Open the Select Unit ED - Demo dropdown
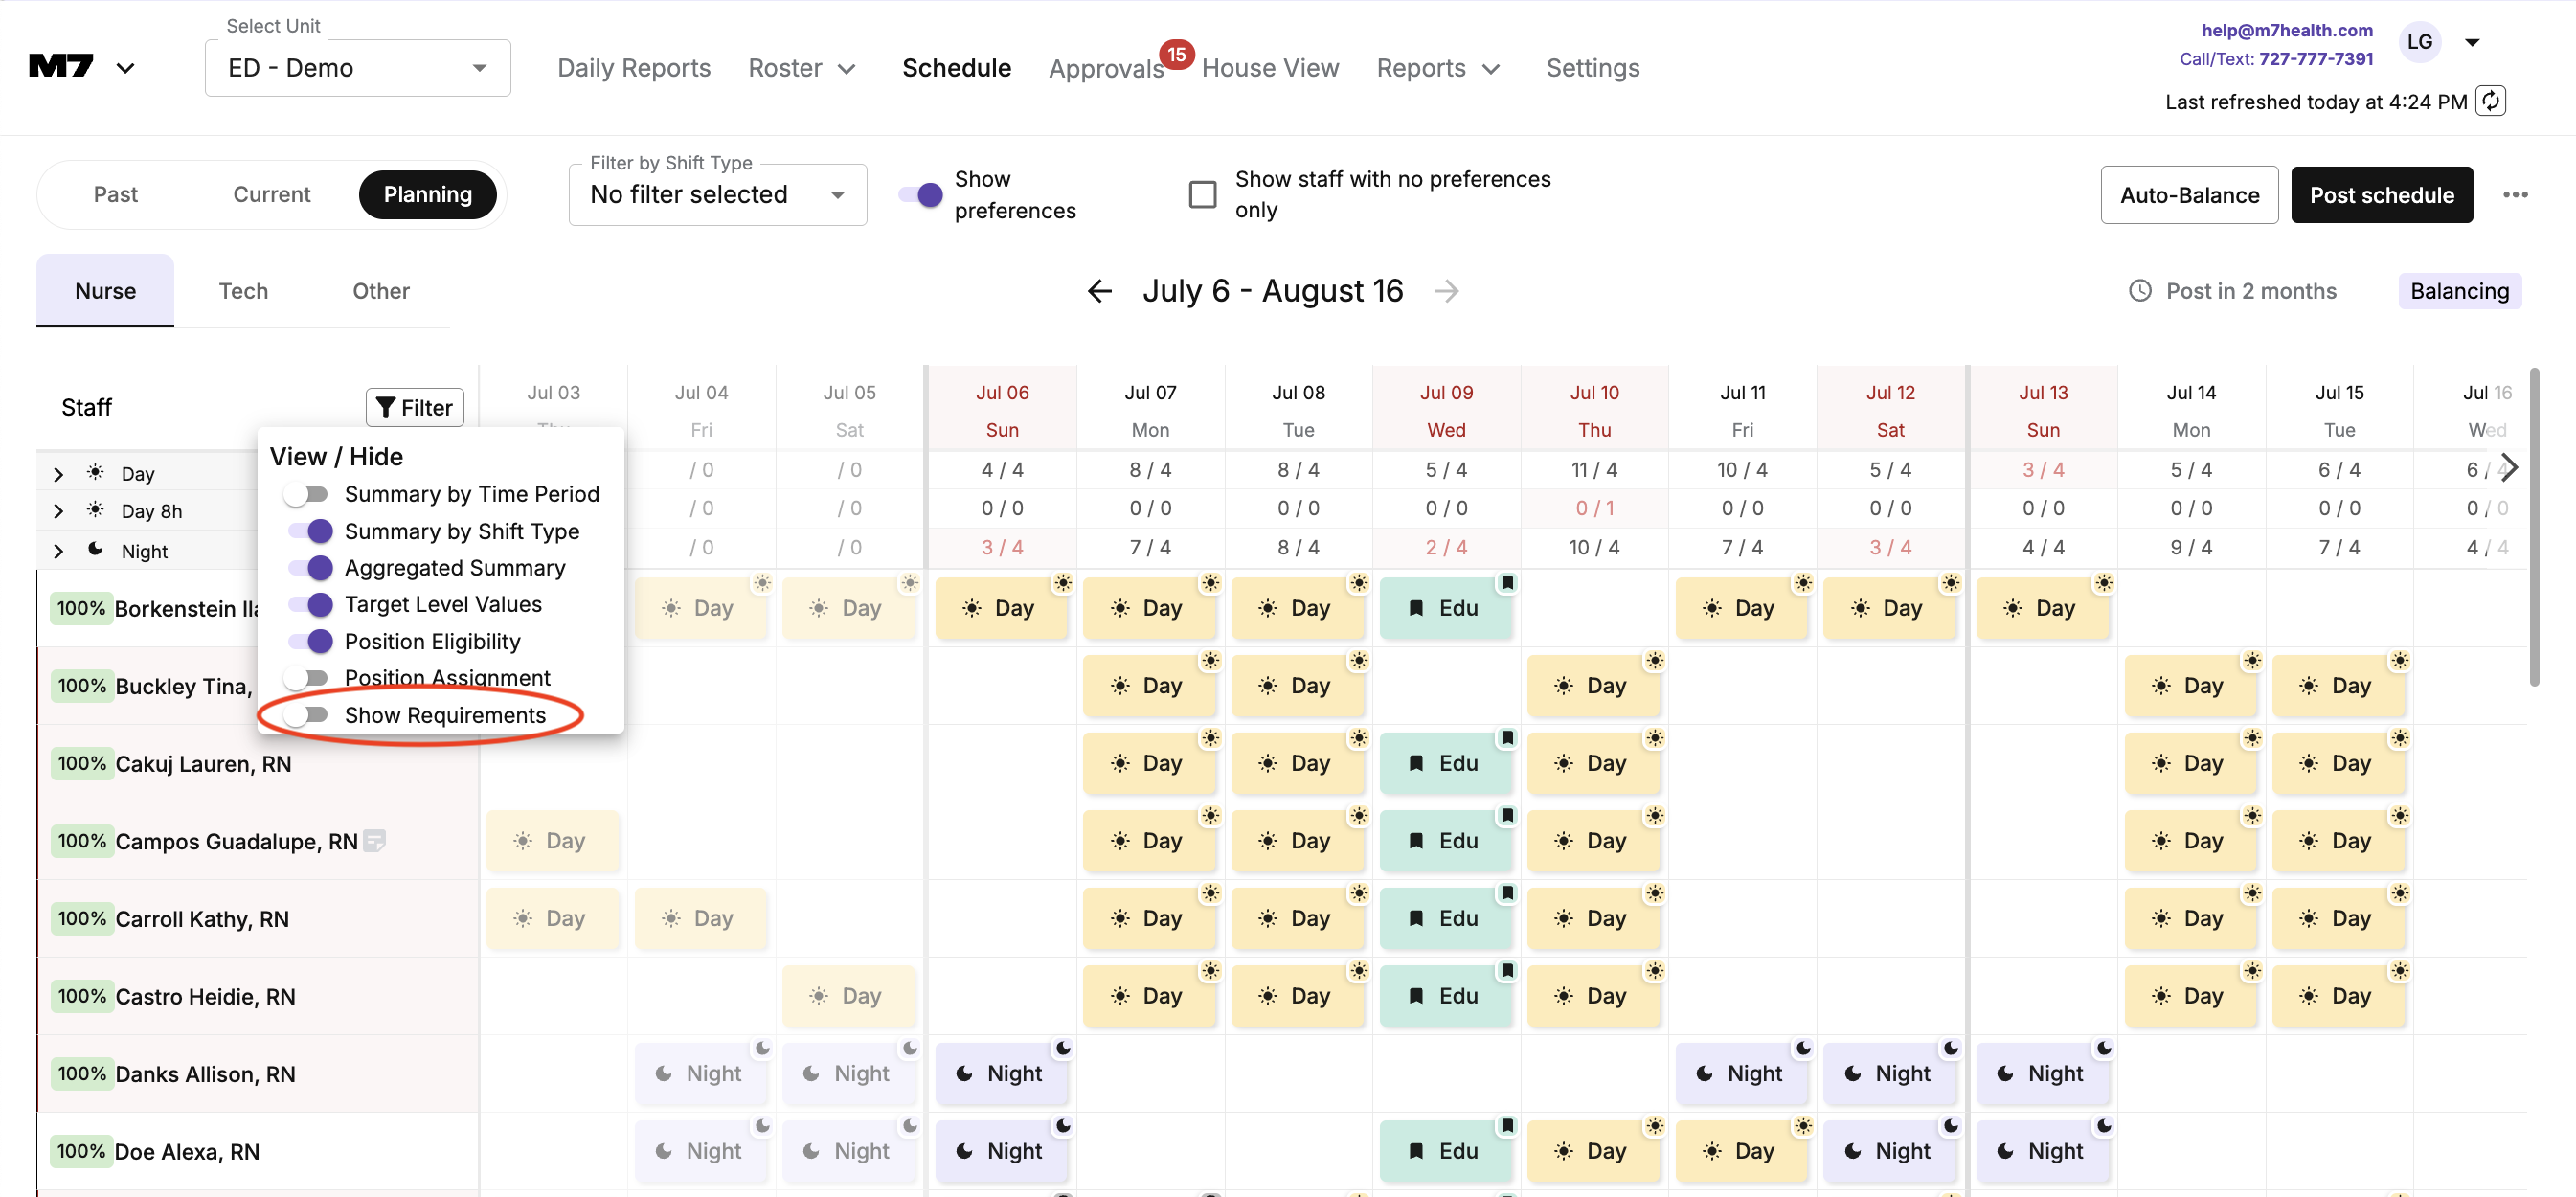The height and width of the screenshot is (1197, 2576). (357, 68)
